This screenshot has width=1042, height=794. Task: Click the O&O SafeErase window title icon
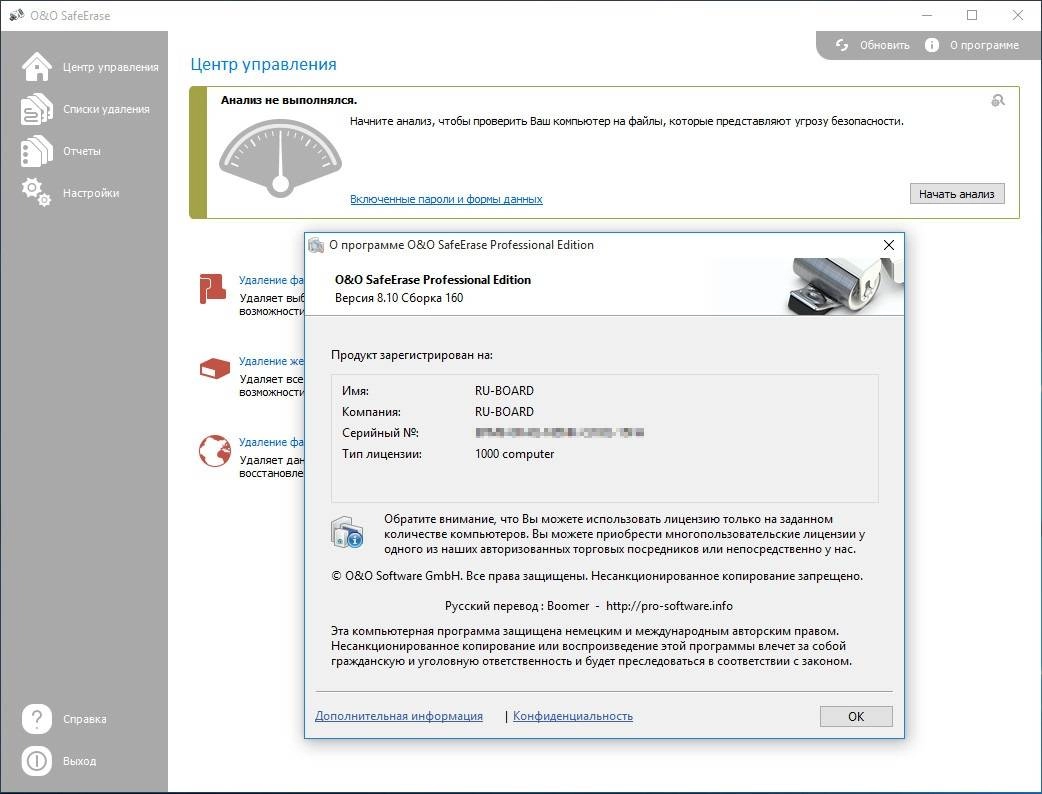(x=17, y=15)
